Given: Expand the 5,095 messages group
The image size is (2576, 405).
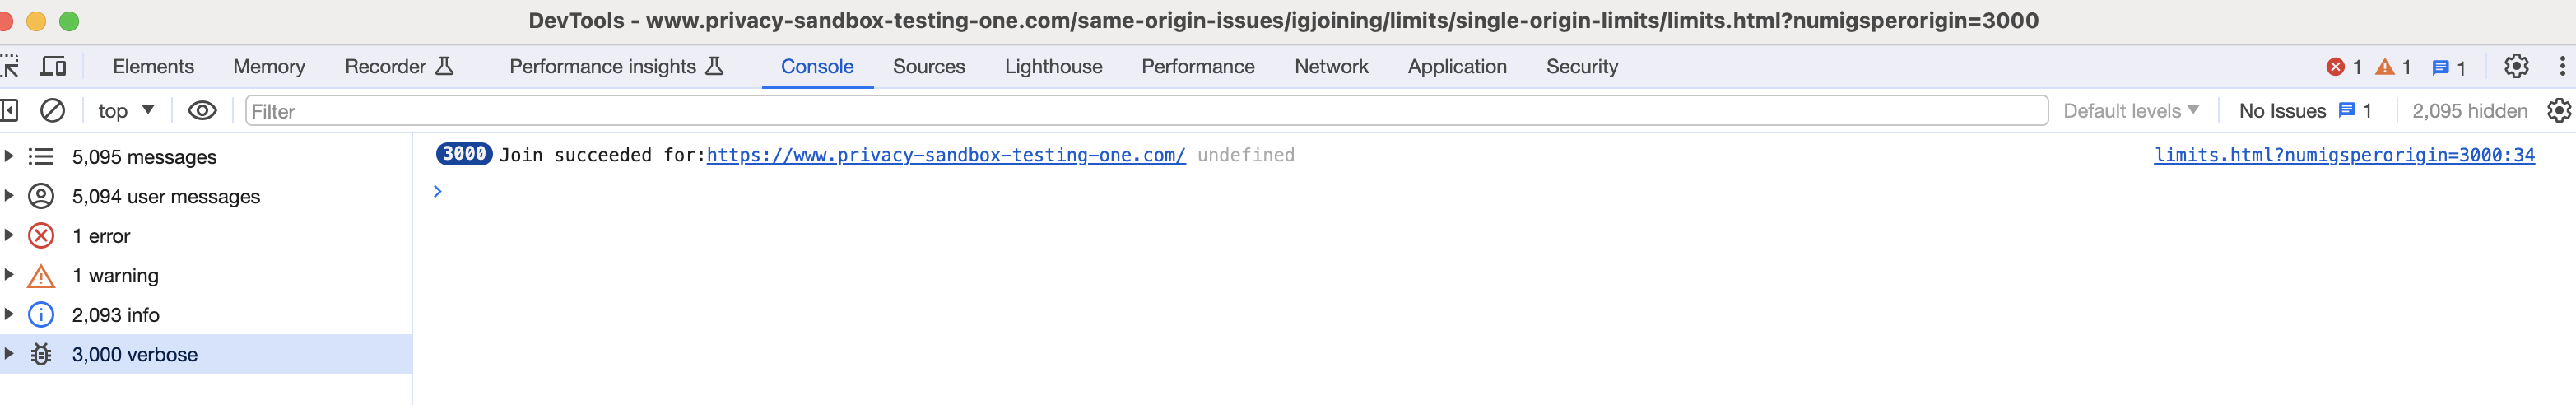Looking at the screenshot, I should tap(9, 156).
